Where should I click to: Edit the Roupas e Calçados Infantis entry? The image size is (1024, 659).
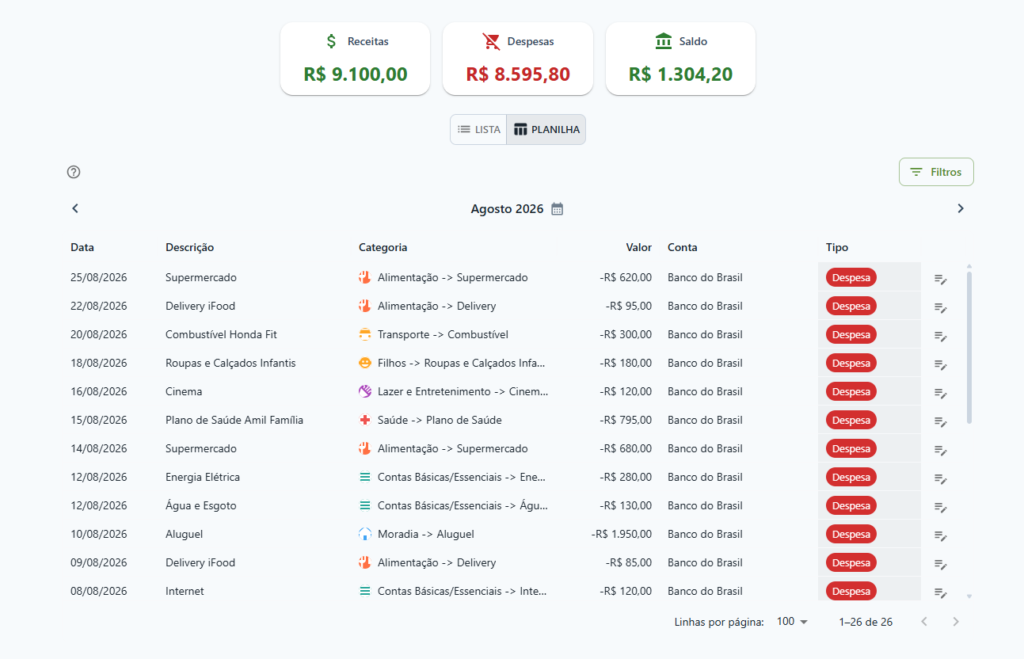click(x=940, y=364)
